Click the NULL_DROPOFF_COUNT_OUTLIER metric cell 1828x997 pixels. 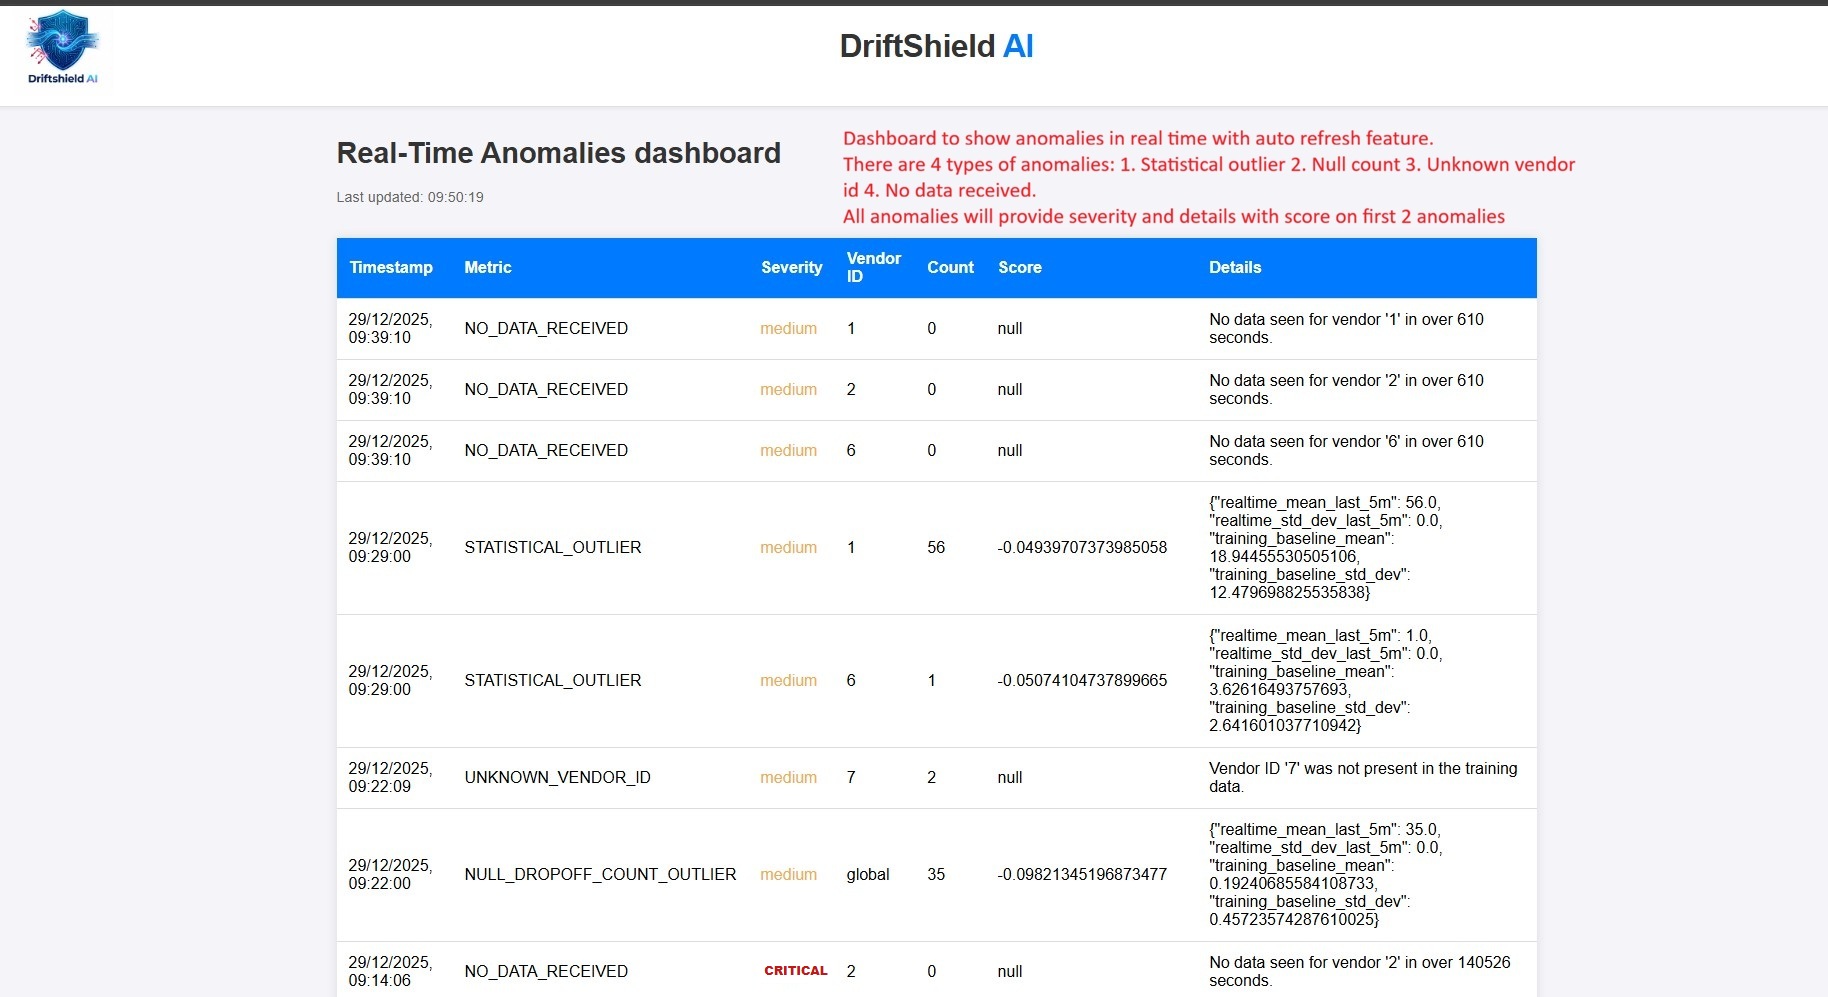coord(600,874)
